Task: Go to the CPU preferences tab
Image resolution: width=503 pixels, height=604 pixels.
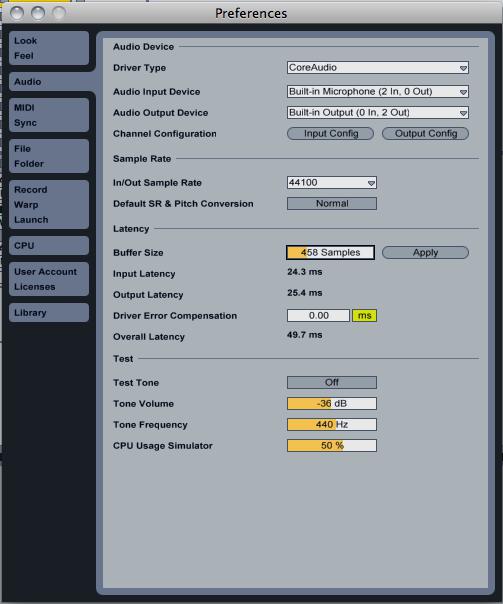Action: 49,245
